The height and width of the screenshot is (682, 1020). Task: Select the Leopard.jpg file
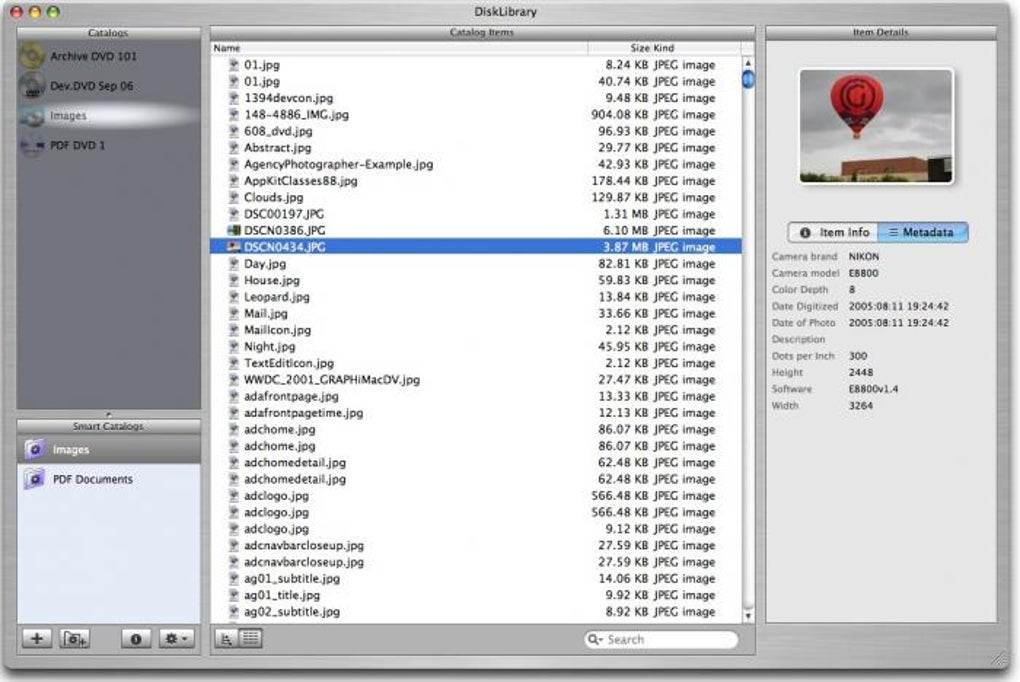(x=476, y=297)
